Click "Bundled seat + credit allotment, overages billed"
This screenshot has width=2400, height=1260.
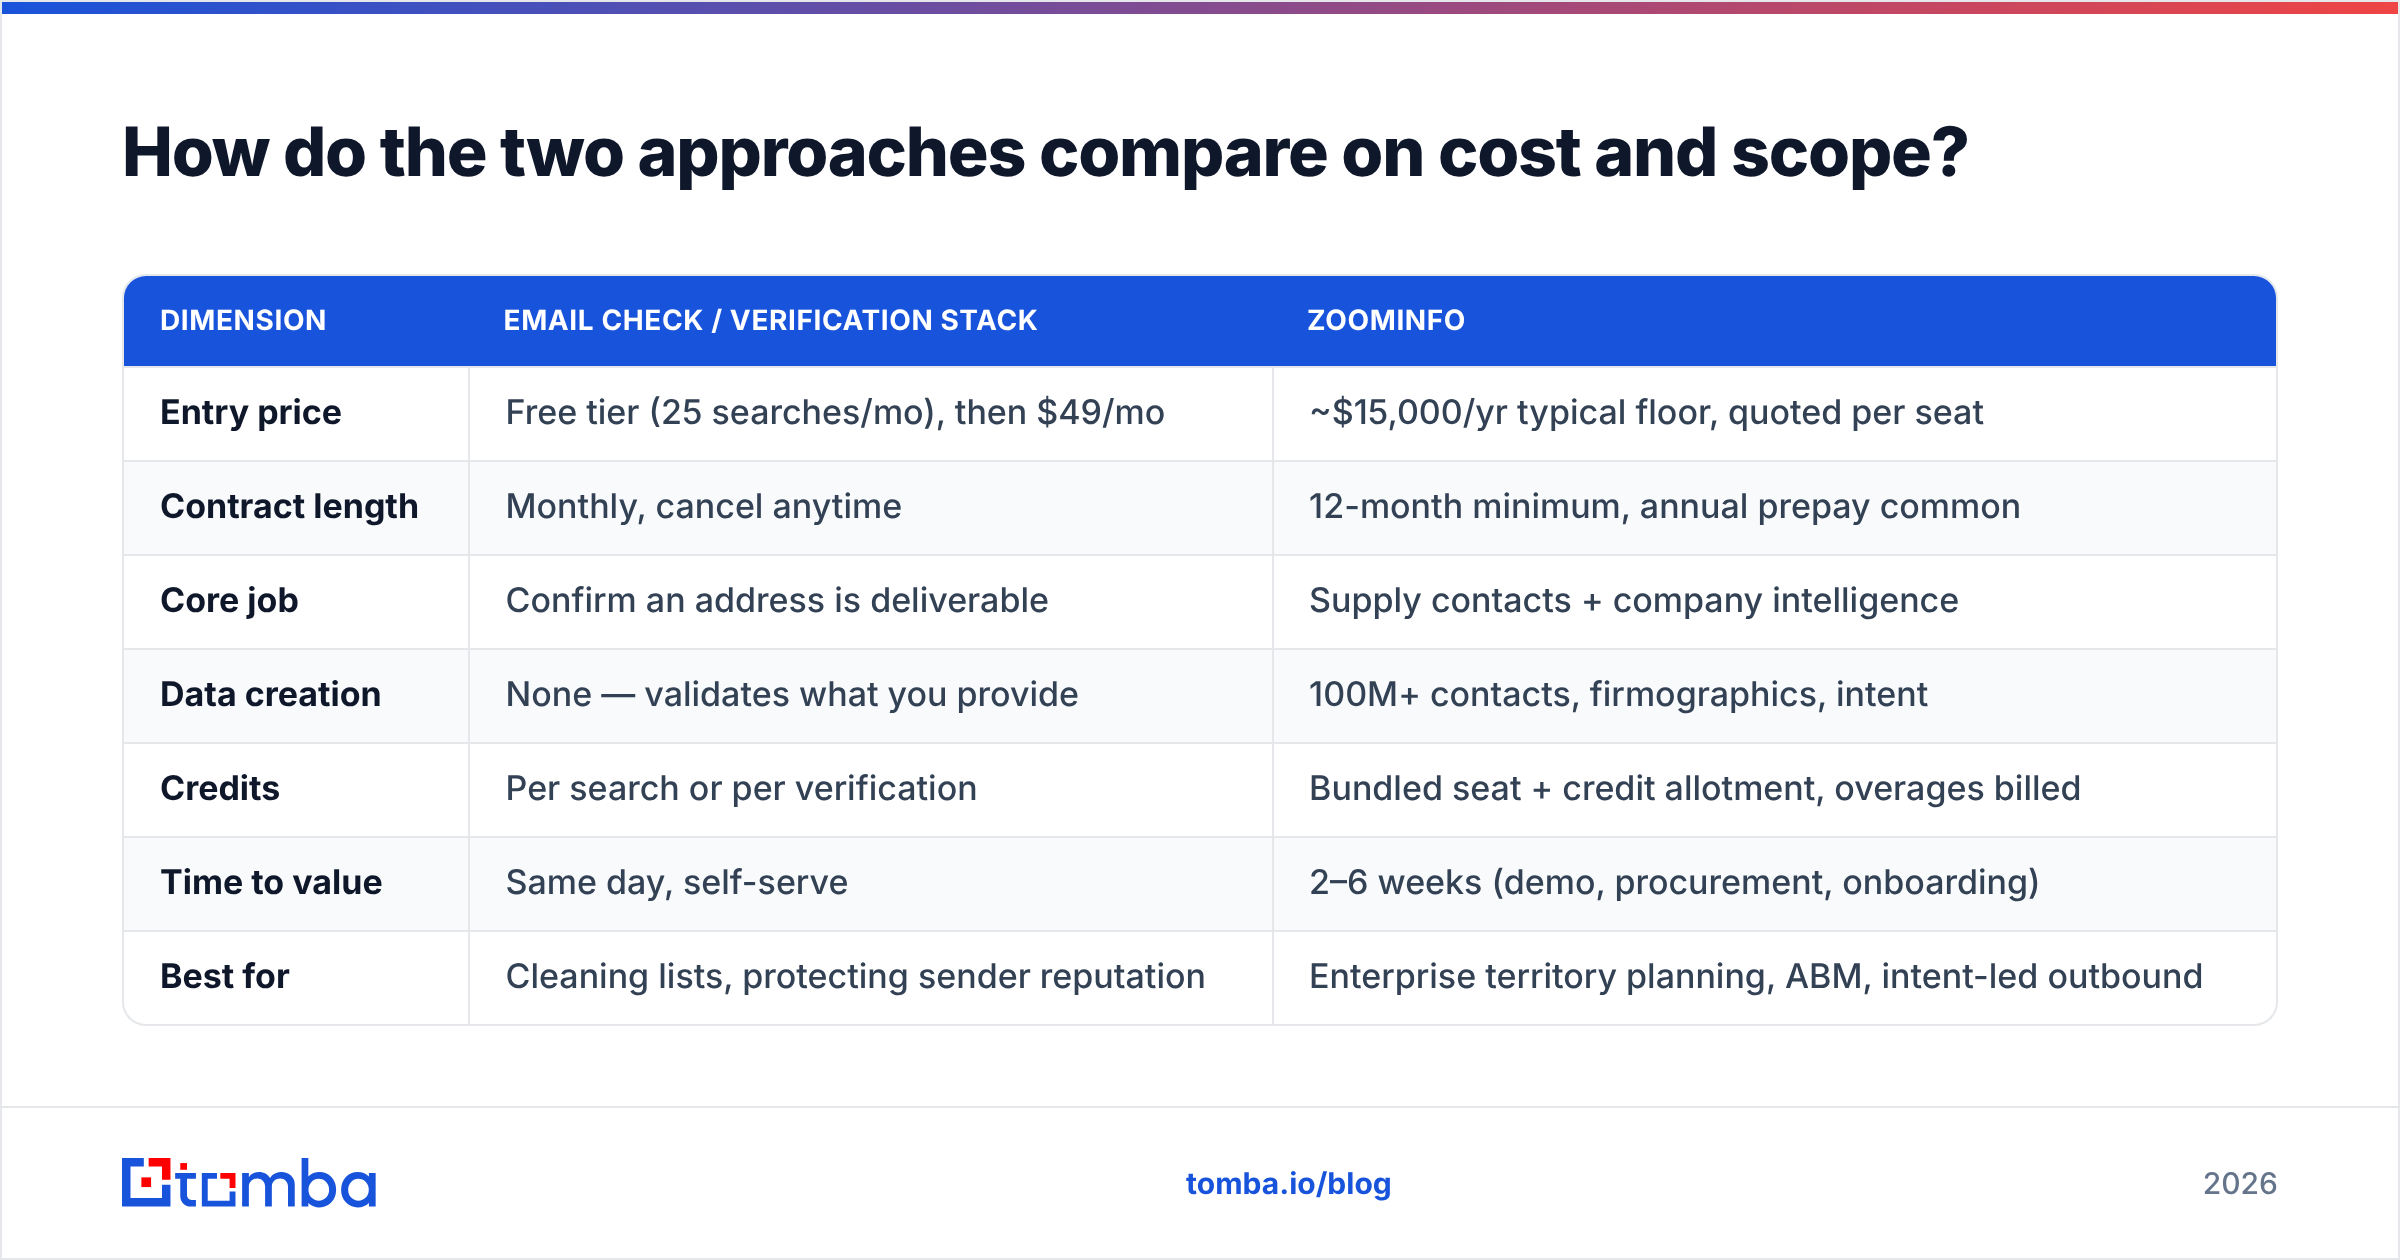1695,788
